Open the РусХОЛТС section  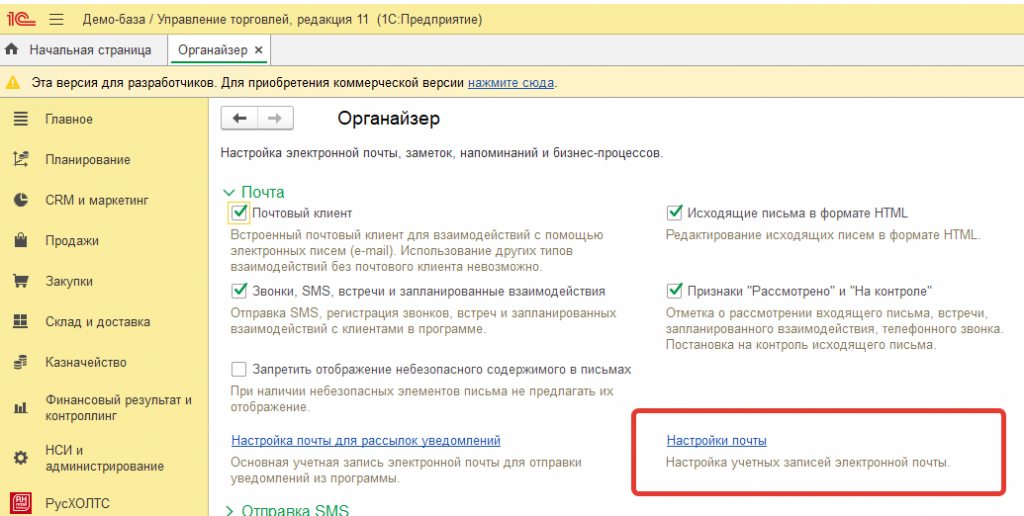pos(77,504)
